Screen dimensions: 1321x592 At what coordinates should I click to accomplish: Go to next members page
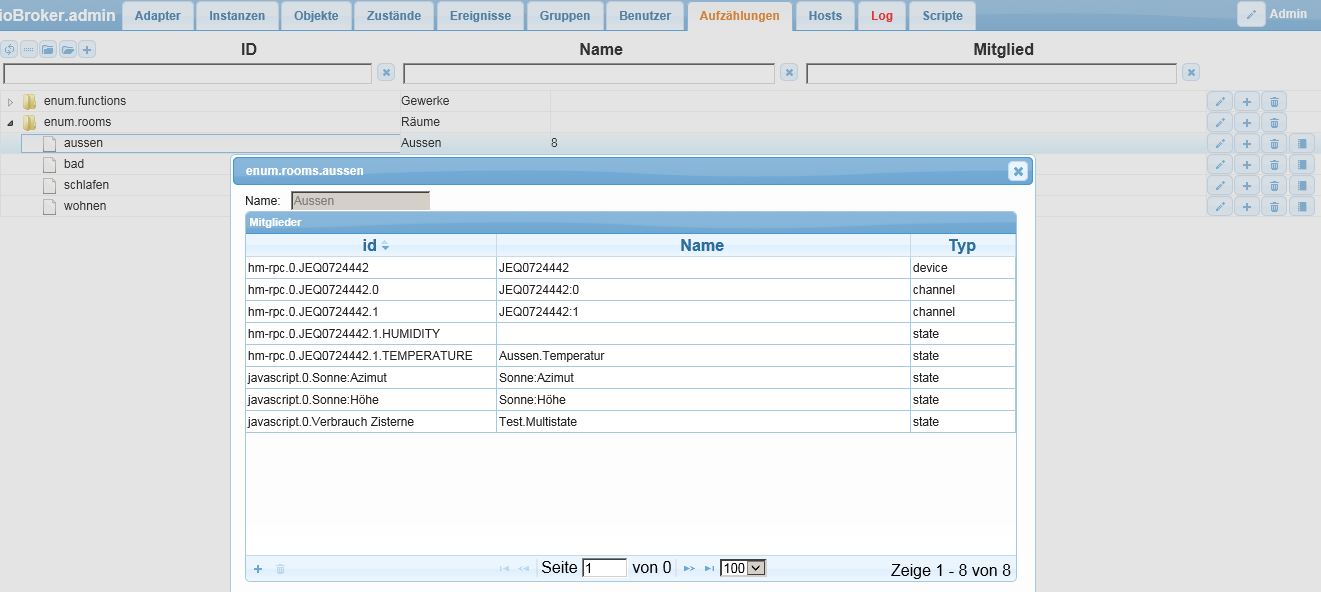coord(688,569)
